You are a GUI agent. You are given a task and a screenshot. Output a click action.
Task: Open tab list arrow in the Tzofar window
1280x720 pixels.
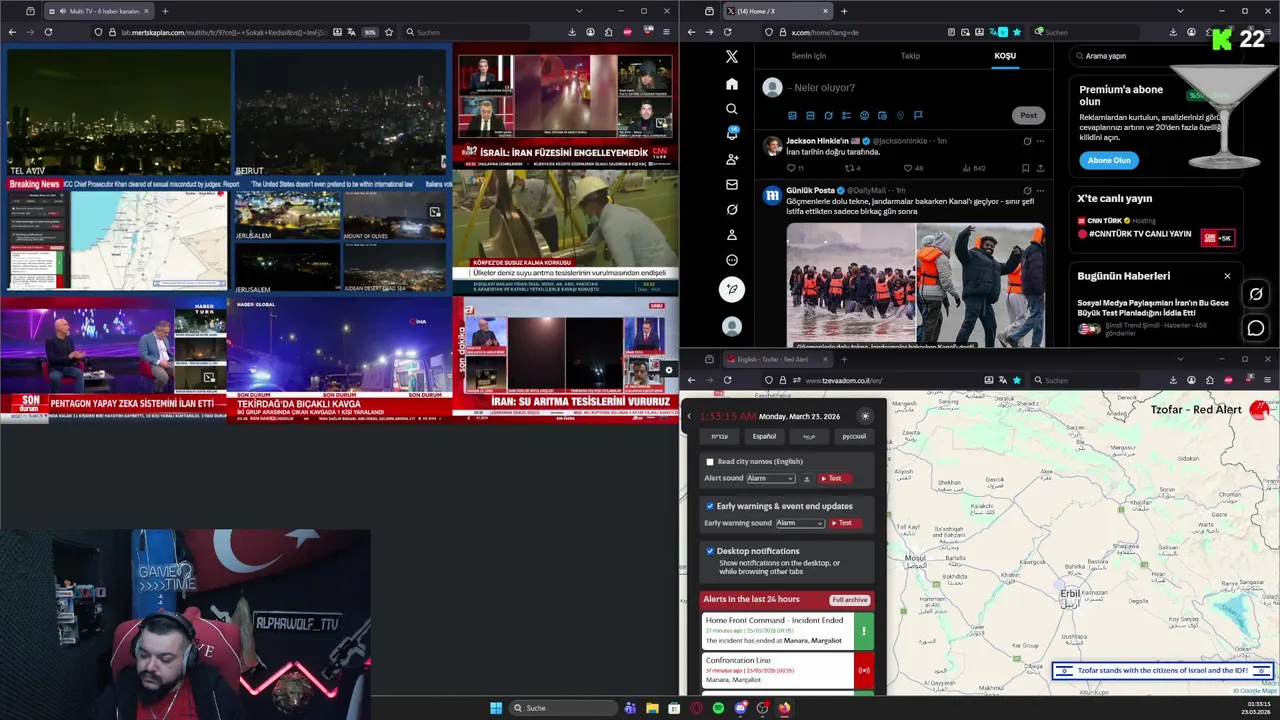tap(1180, 359)
